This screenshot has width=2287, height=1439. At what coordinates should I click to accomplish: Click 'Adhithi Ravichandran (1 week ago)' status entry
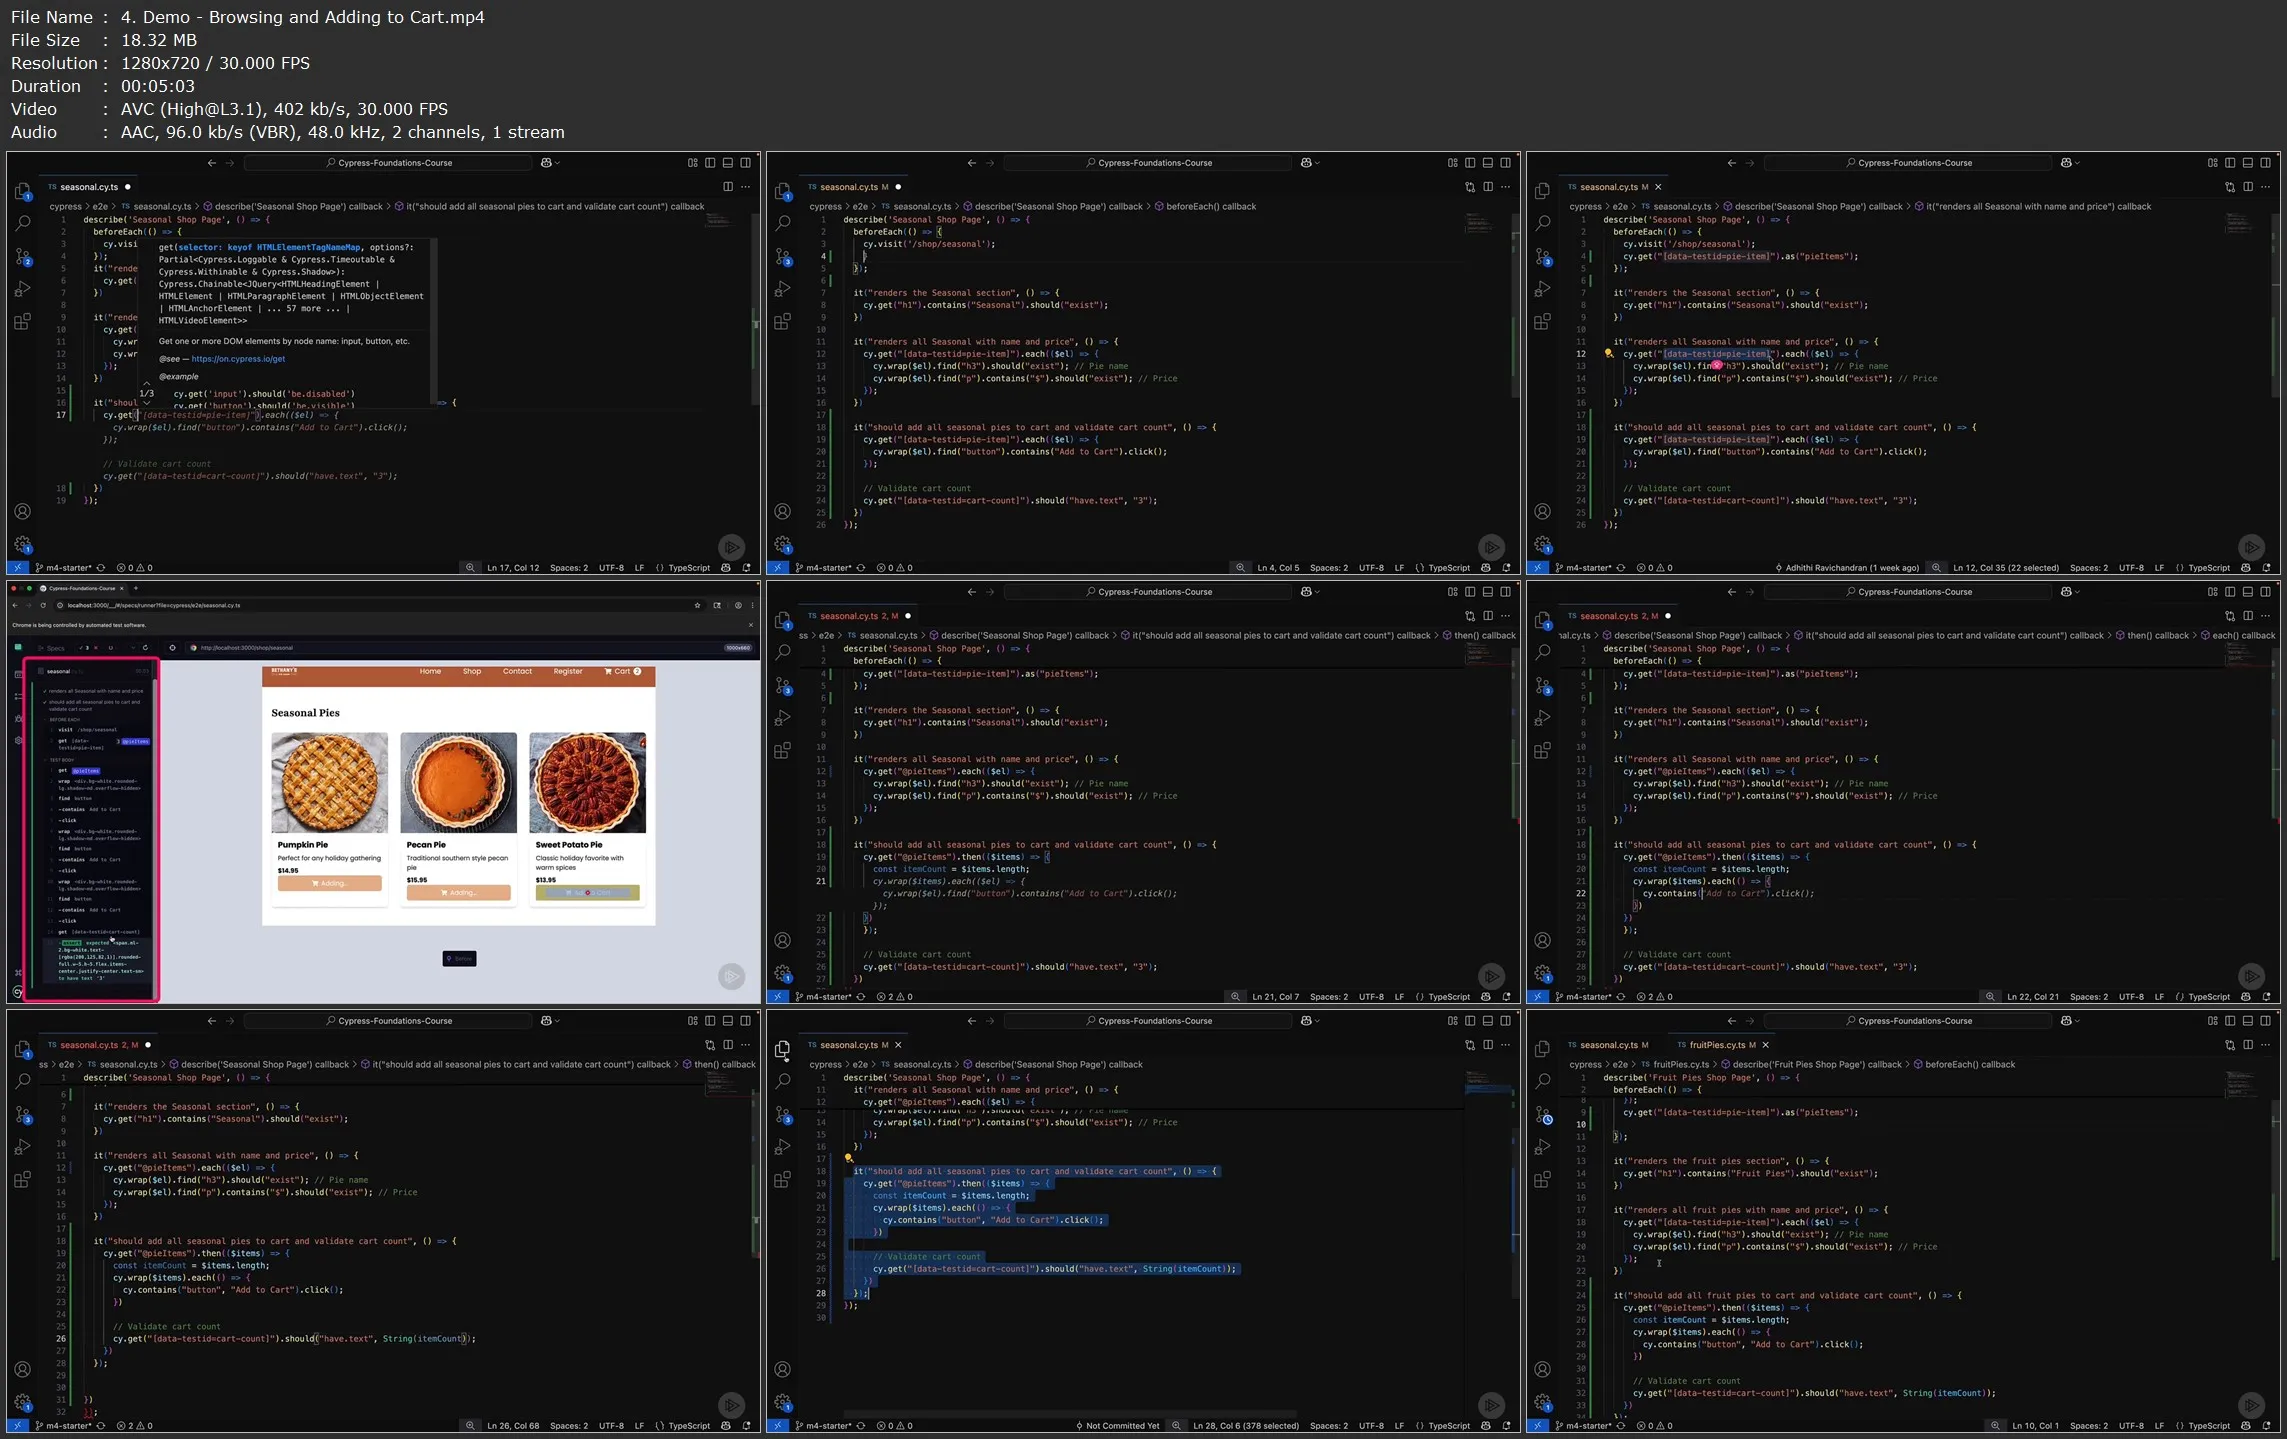[x=1847, y=568]
